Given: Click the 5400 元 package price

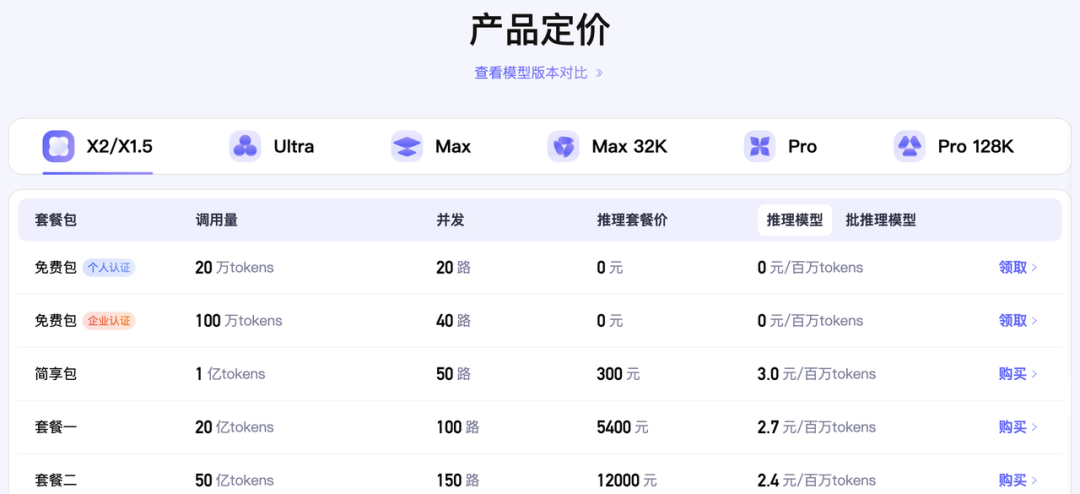Looking at the screenshot, I should pos(623,427).
